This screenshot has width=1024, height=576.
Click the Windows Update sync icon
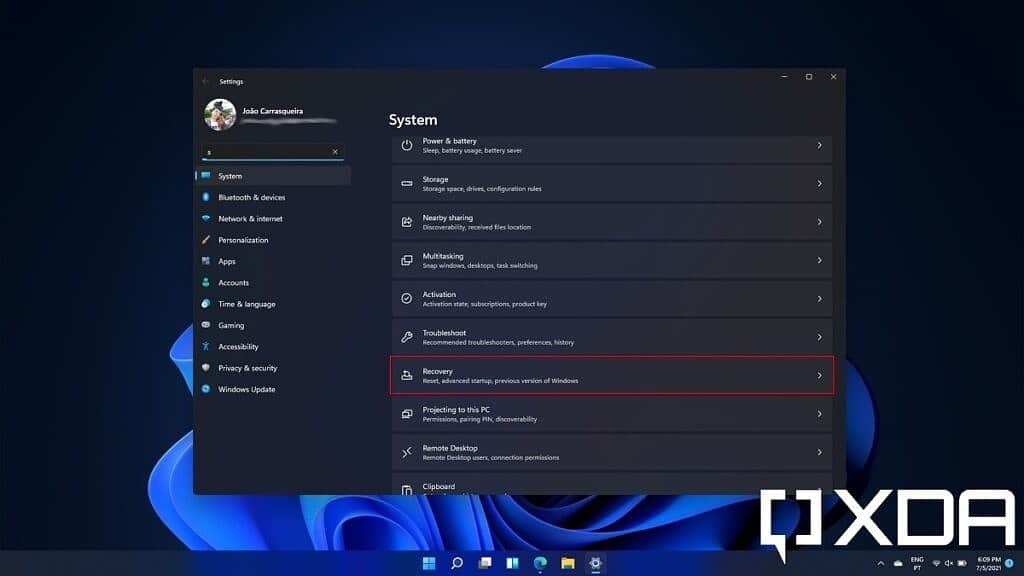point(206,389)
